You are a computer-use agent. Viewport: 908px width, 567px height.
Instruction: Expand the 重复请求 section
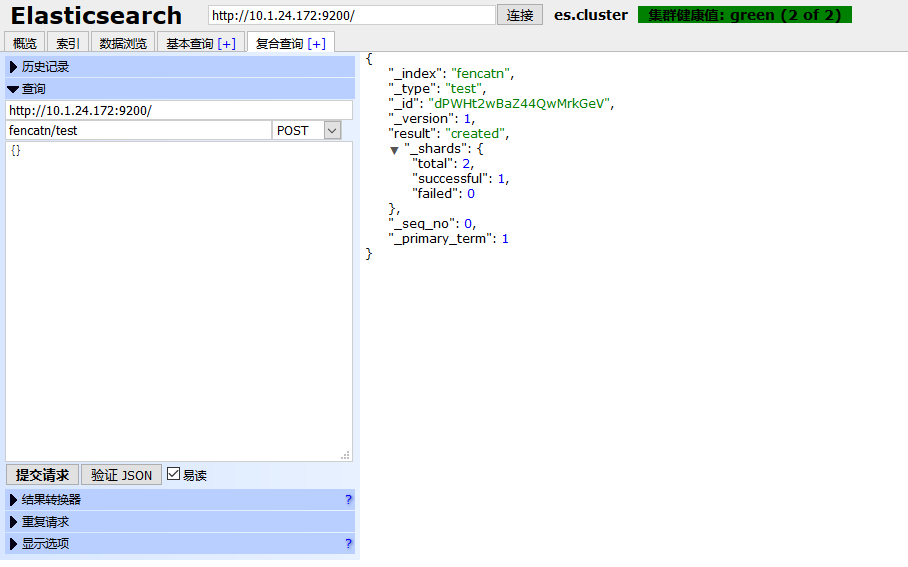click(180, 522)
